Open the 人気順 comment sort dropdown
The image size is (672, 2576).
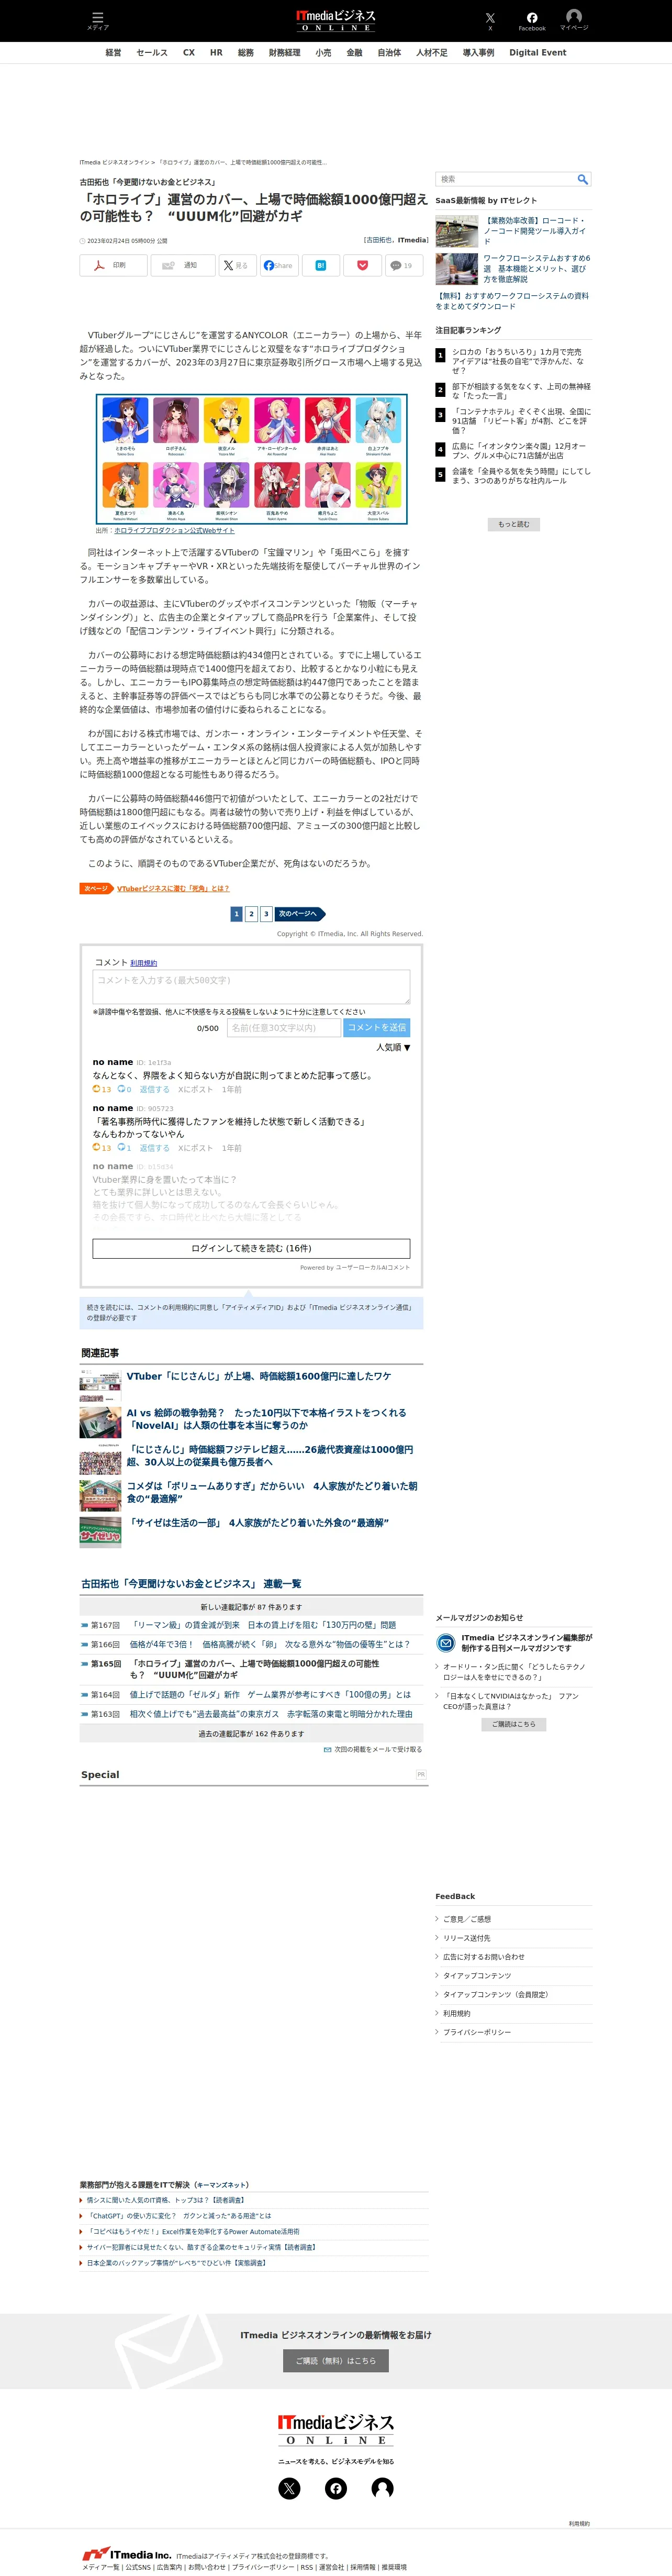(393, 1047)
